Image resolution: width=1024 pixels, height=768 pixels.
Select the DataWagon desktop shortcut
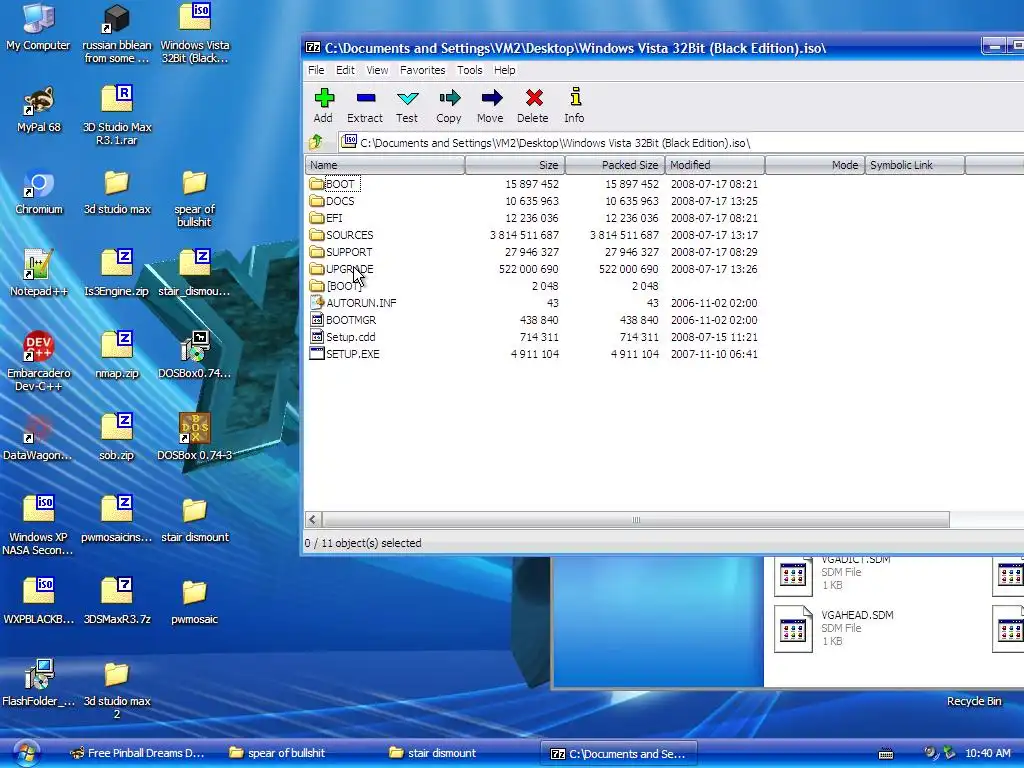point(37,438)
